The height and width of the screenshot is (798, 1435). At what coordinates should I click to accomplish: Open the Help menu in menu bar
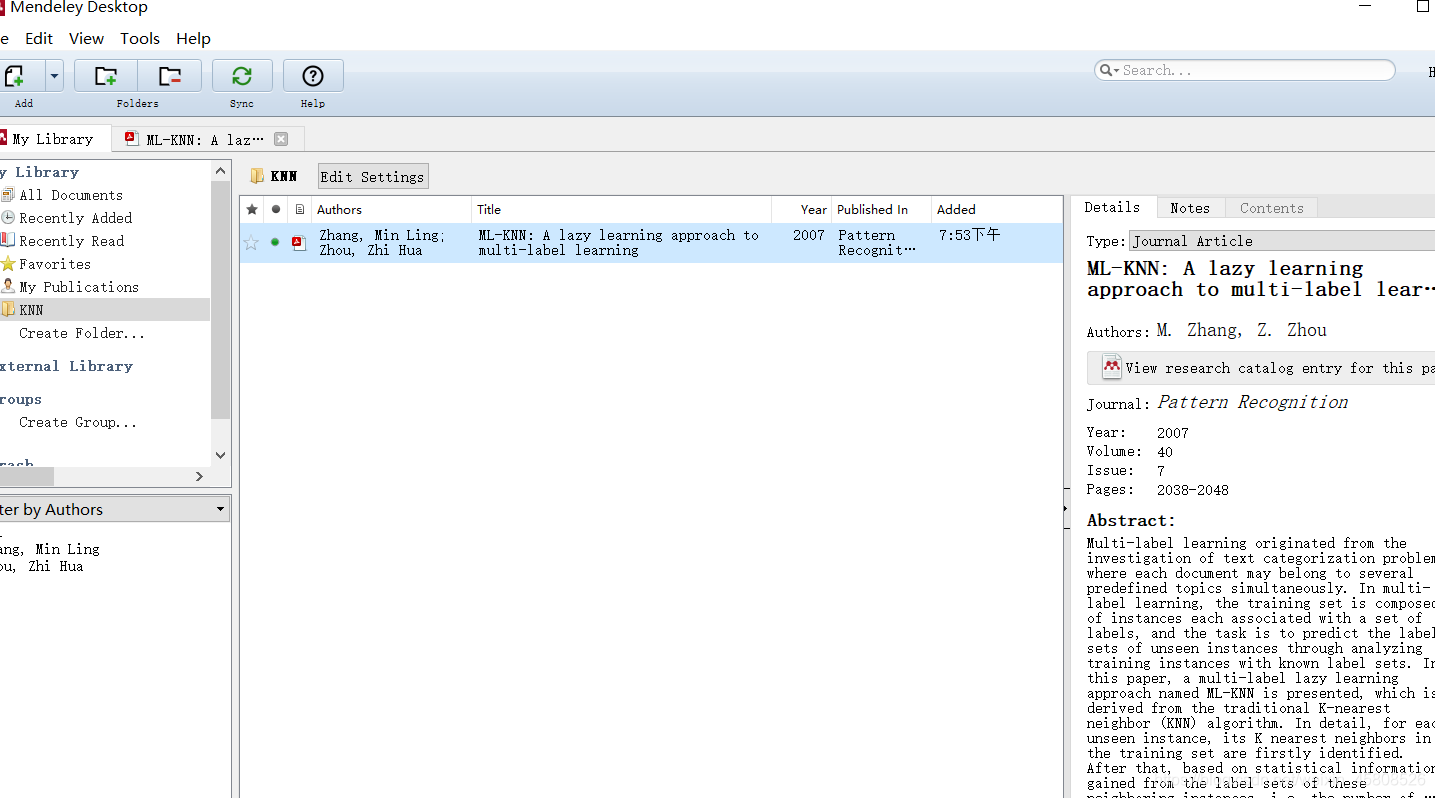point(193,38)
